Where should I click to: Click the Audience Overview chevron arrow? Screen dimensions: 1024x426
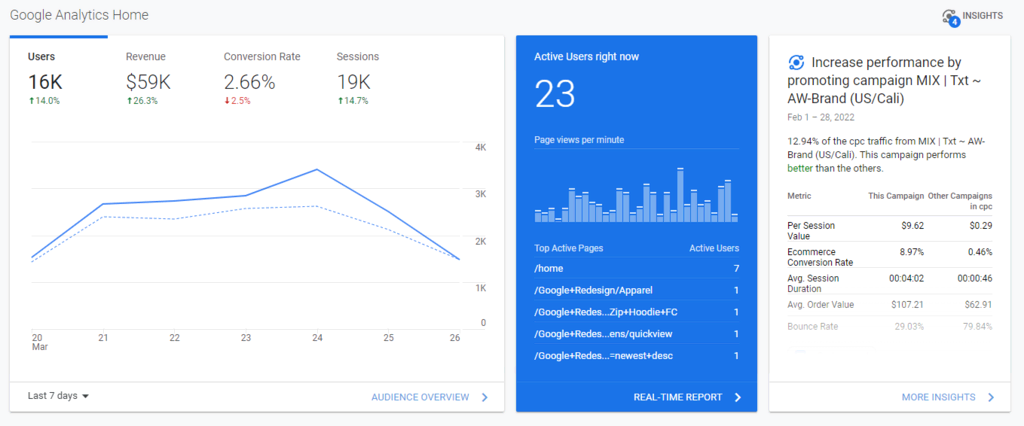[485, 397]
